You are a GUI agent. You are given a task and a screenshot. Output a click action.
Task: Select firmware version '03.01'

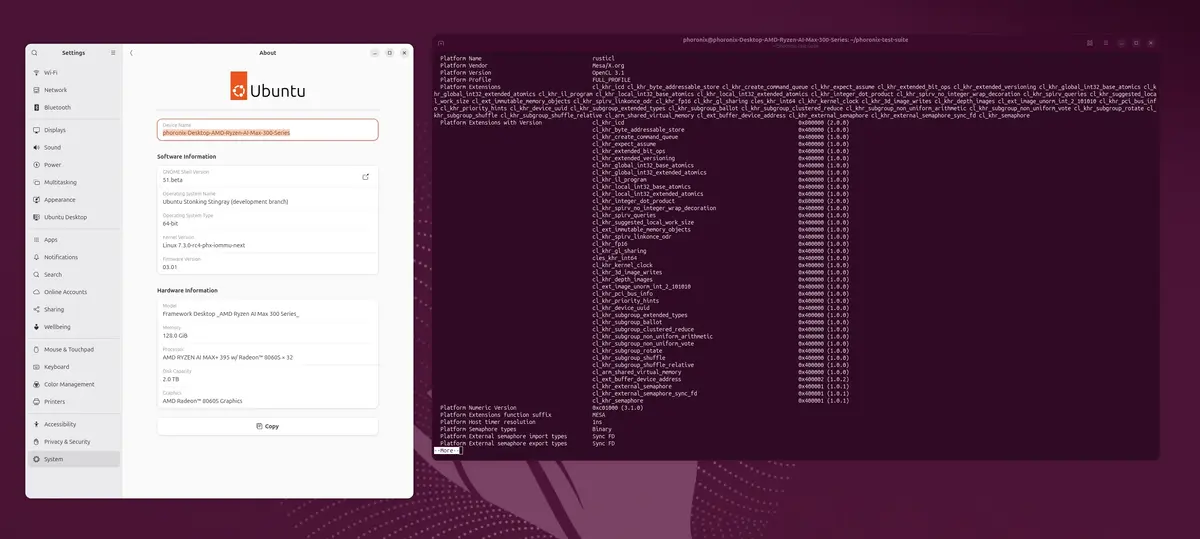[x=169, y=266]
